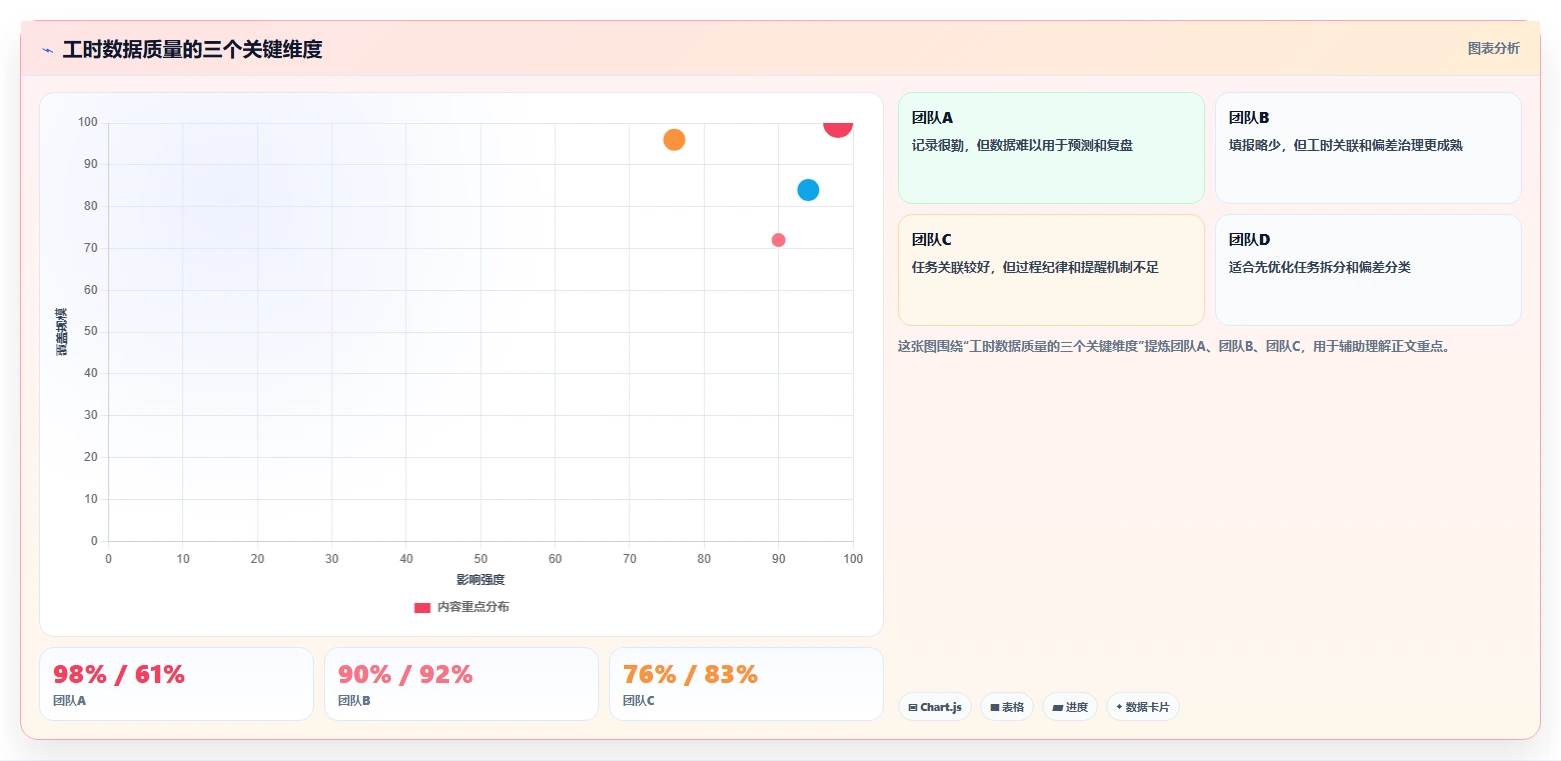The height and width of the screenshot is (761, 1561).
Task: Select the 数据卡片 tag
Action: pyautogui.click(x=1143, y=707)
